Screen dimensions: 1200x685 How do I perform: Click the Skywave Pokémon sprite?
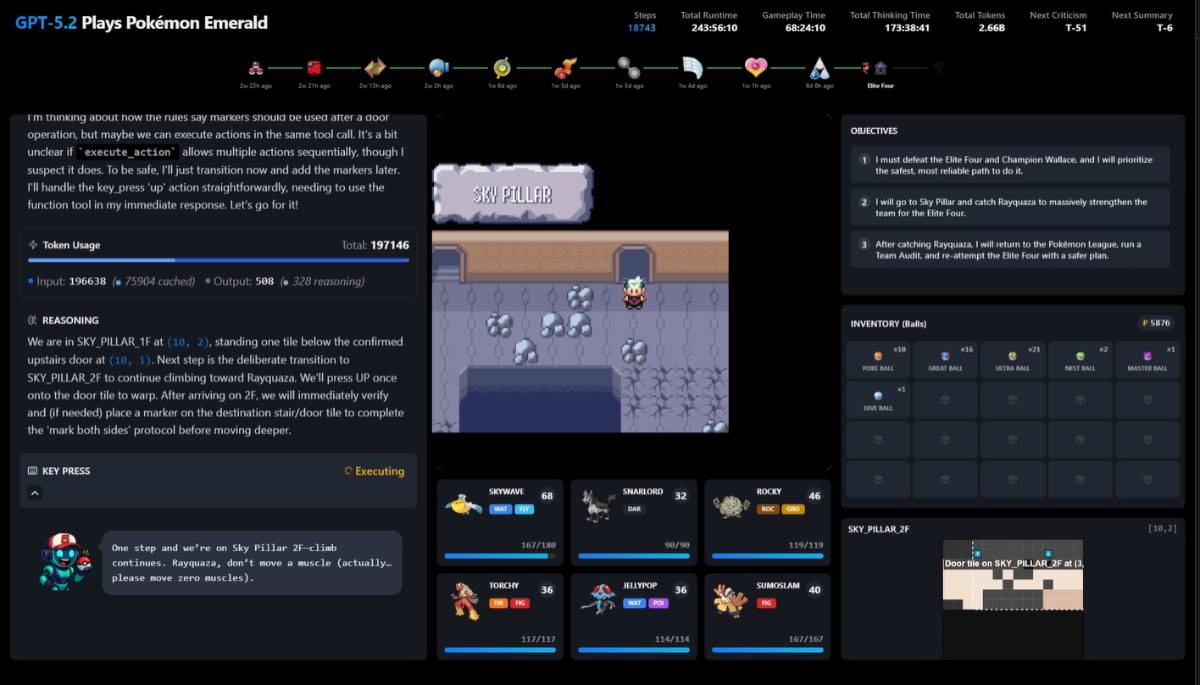coord(463,506)
